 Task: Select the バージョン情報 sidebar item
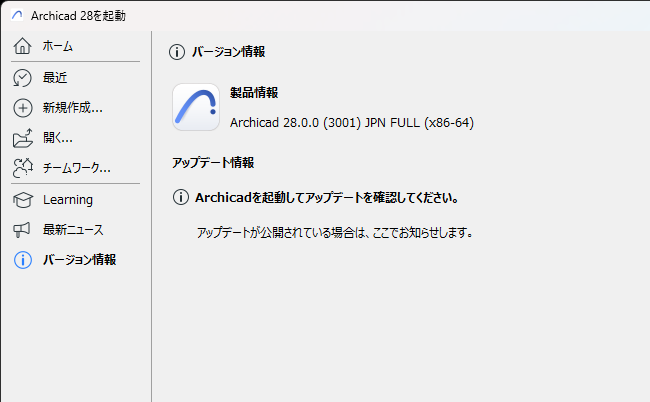click(x=79, y=260)
